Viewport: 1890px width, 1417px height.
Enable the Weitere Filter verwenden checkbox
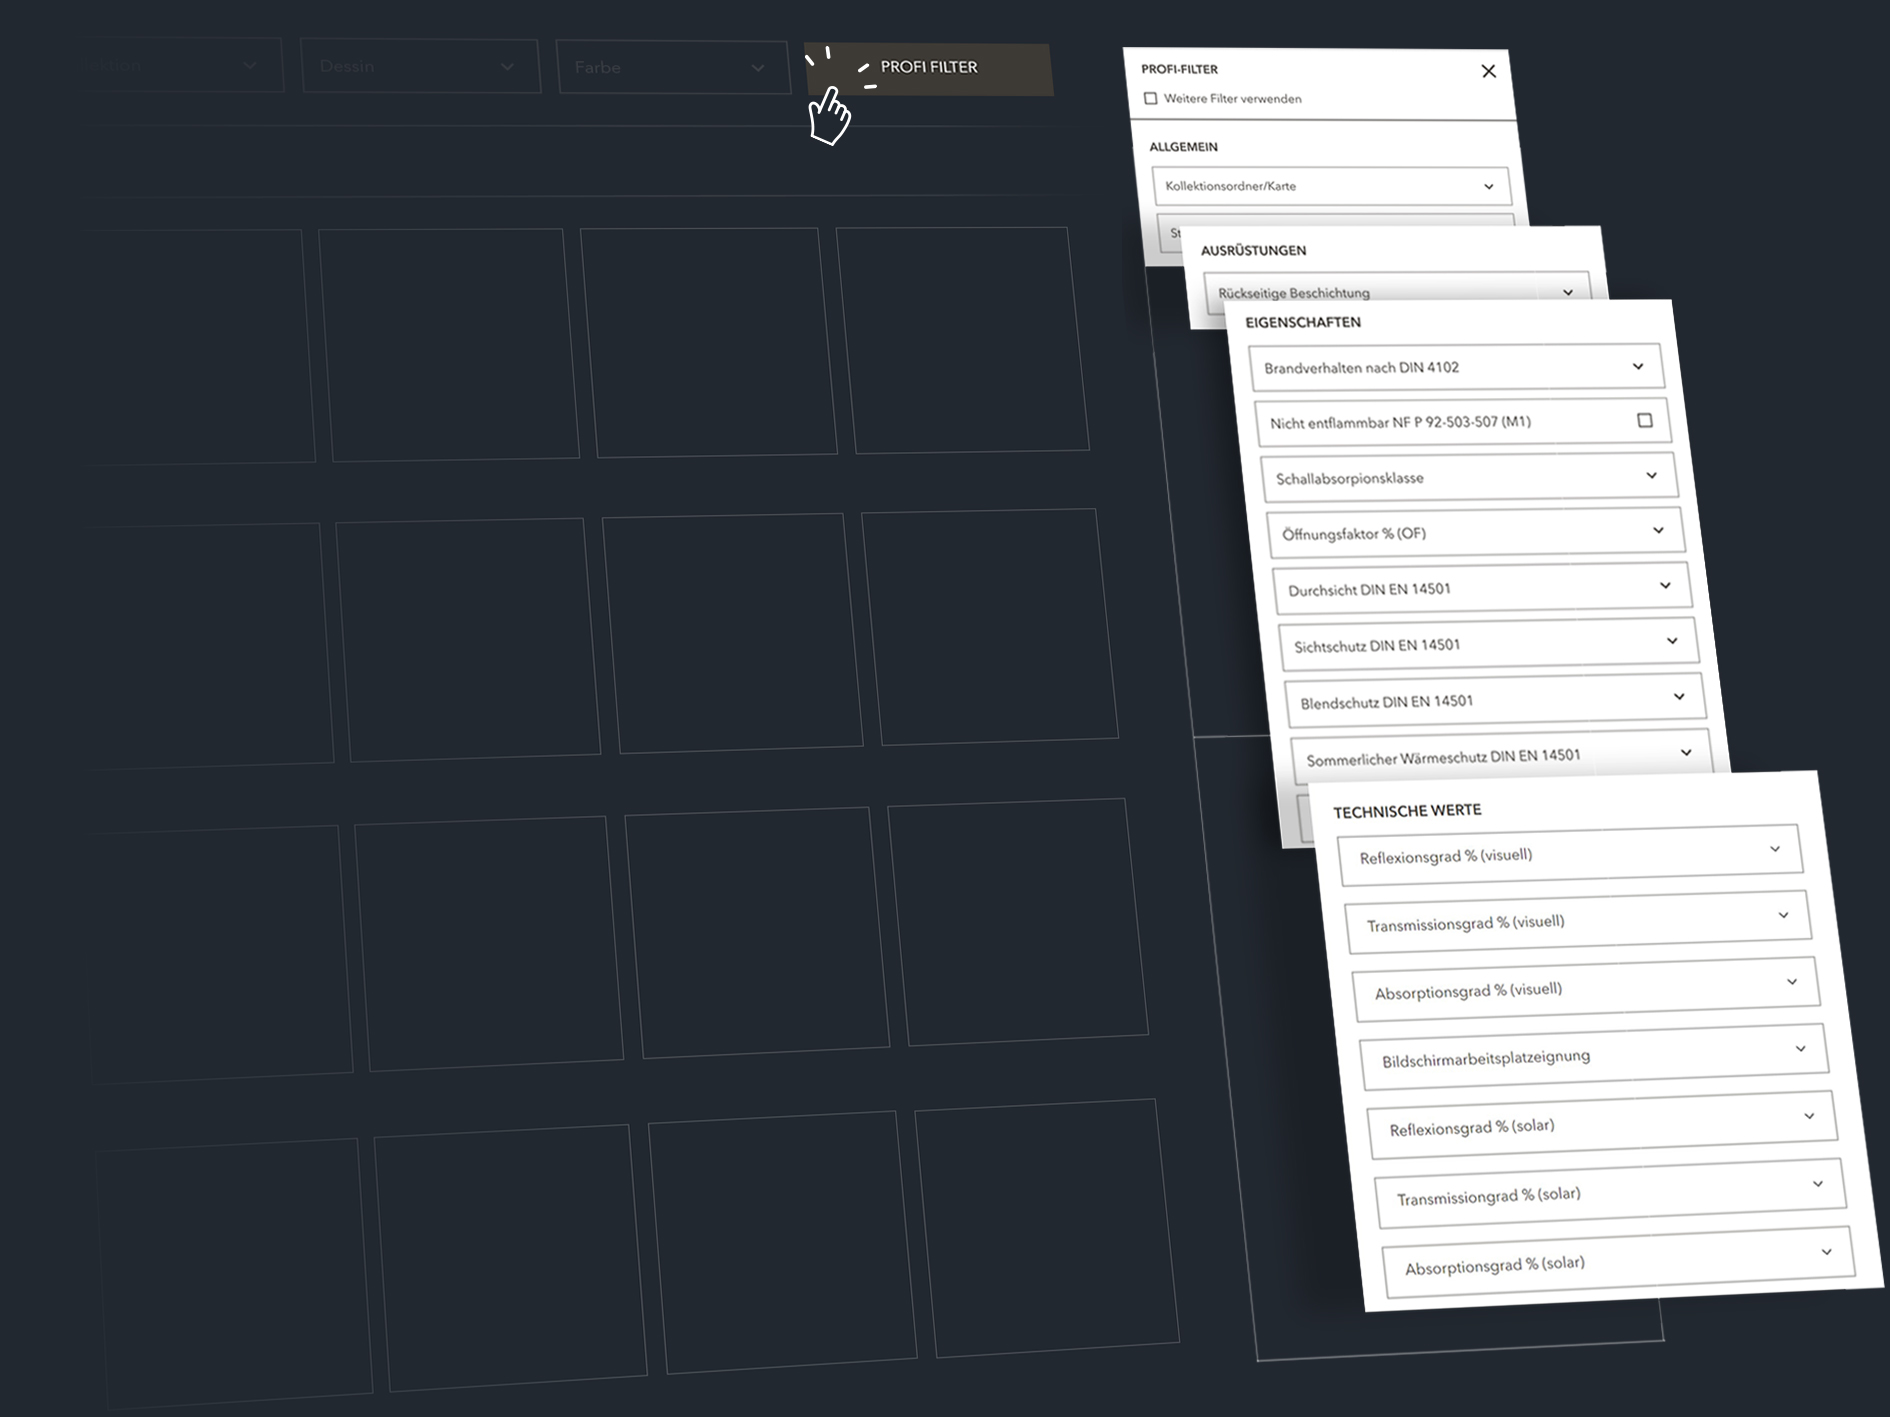point(1151,99)
